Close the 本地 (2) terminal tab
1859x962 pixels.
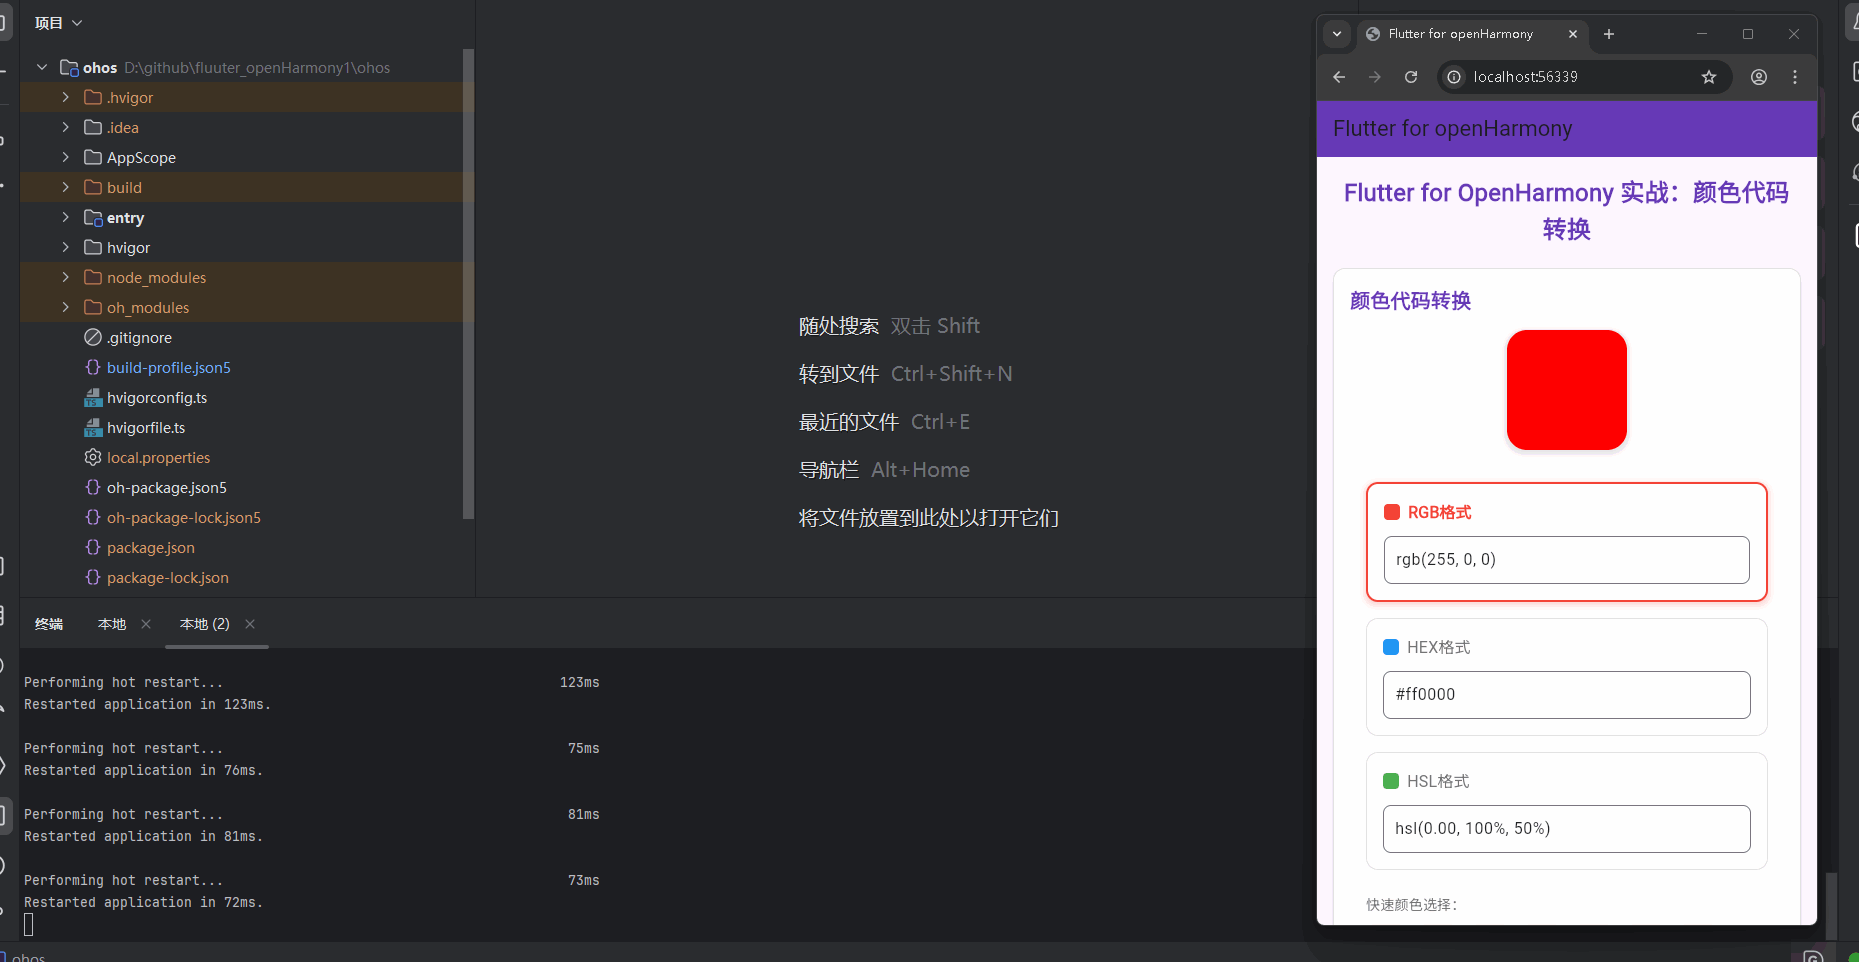[250, 624]
